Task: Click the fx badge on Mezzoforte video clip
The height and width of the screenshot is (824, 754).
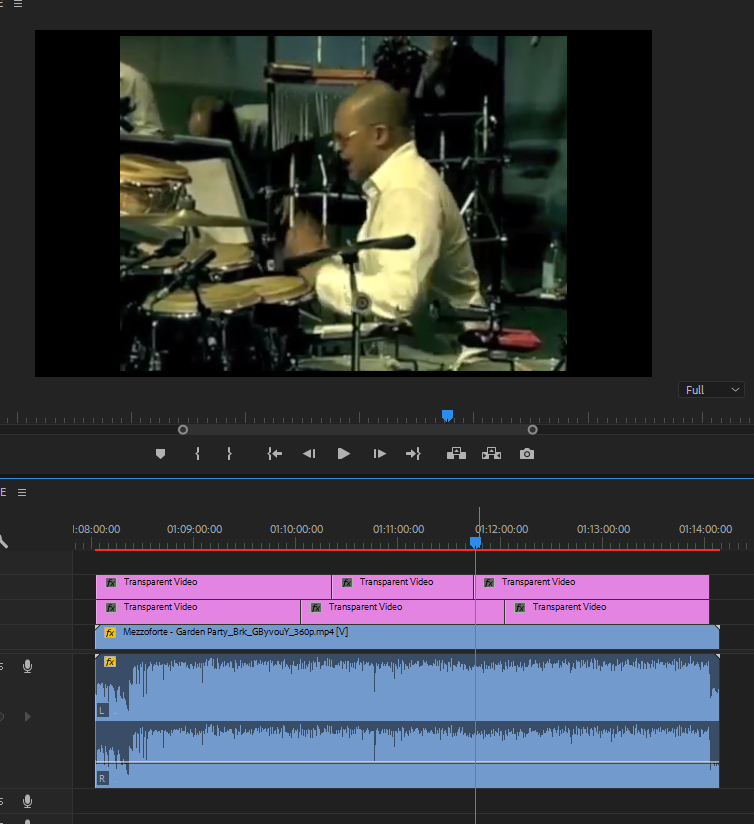Action: pyautogui.click(x=110, y=632)
